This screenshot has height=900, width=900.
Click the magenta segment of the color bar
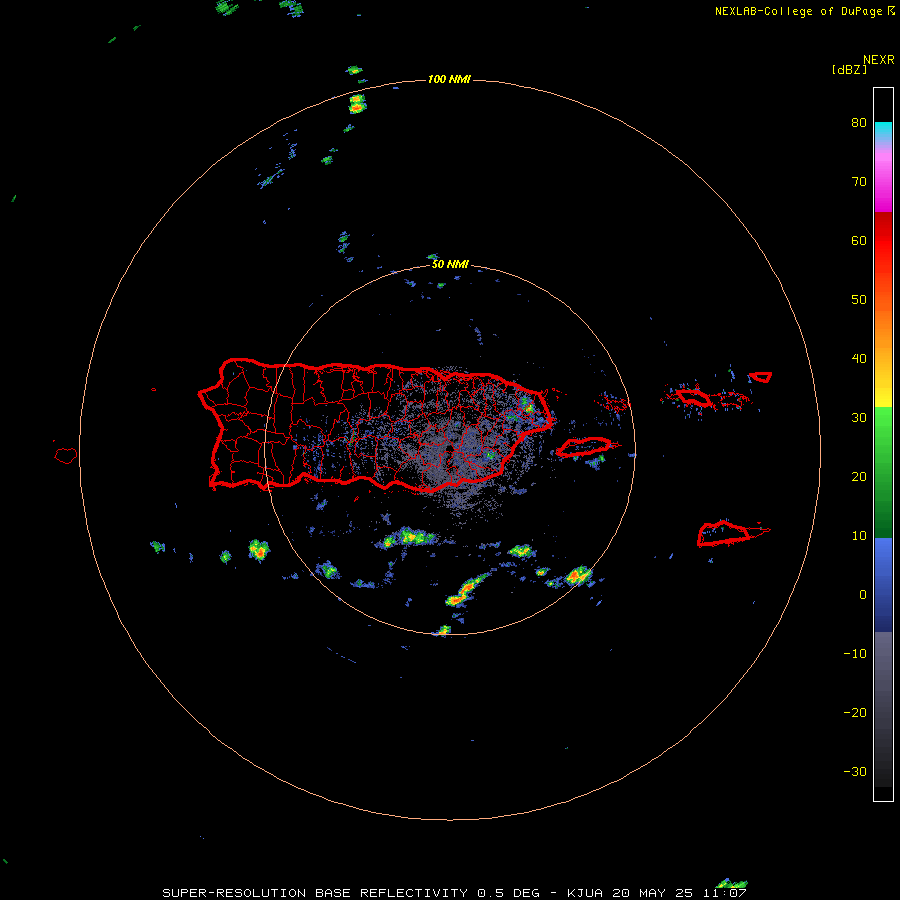883,181
